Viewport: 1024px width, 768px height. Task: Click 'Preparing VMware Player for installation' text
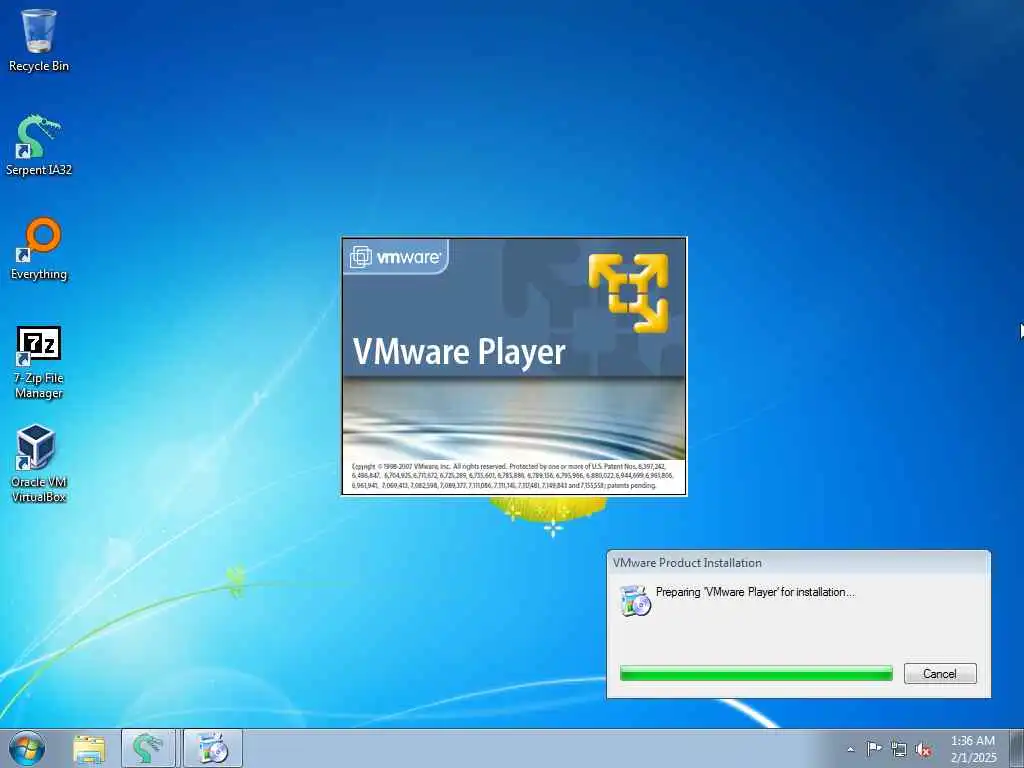pos(755,592)
